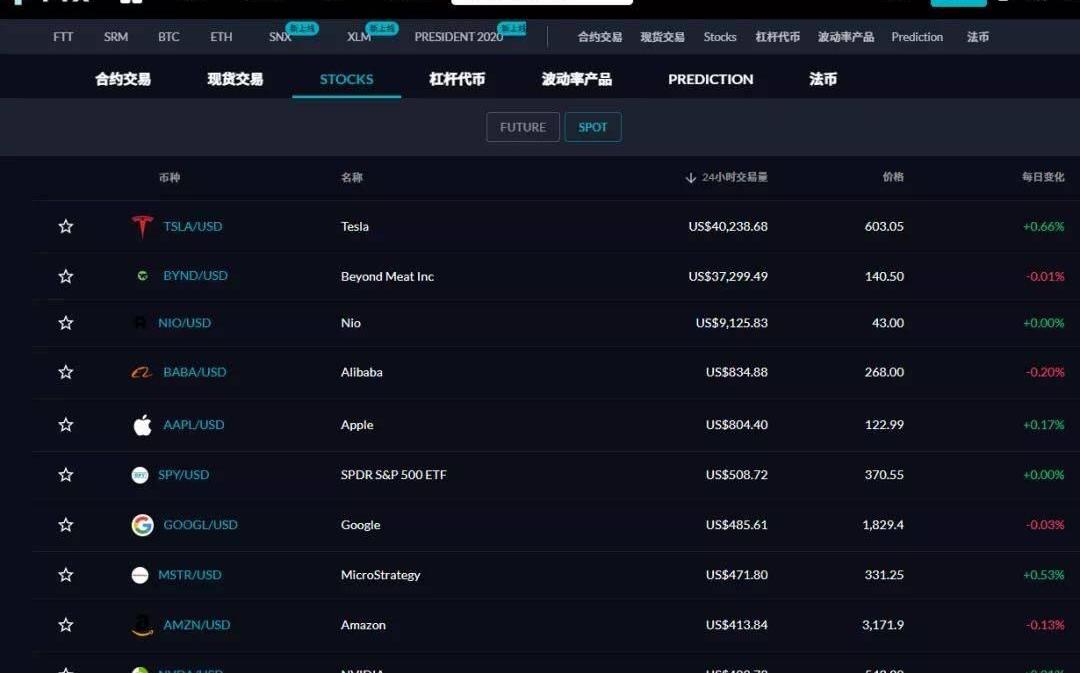Star the NIO/USD row
Image resolution: width=1080 pixels, height=673 pixels.
[66, 323]
